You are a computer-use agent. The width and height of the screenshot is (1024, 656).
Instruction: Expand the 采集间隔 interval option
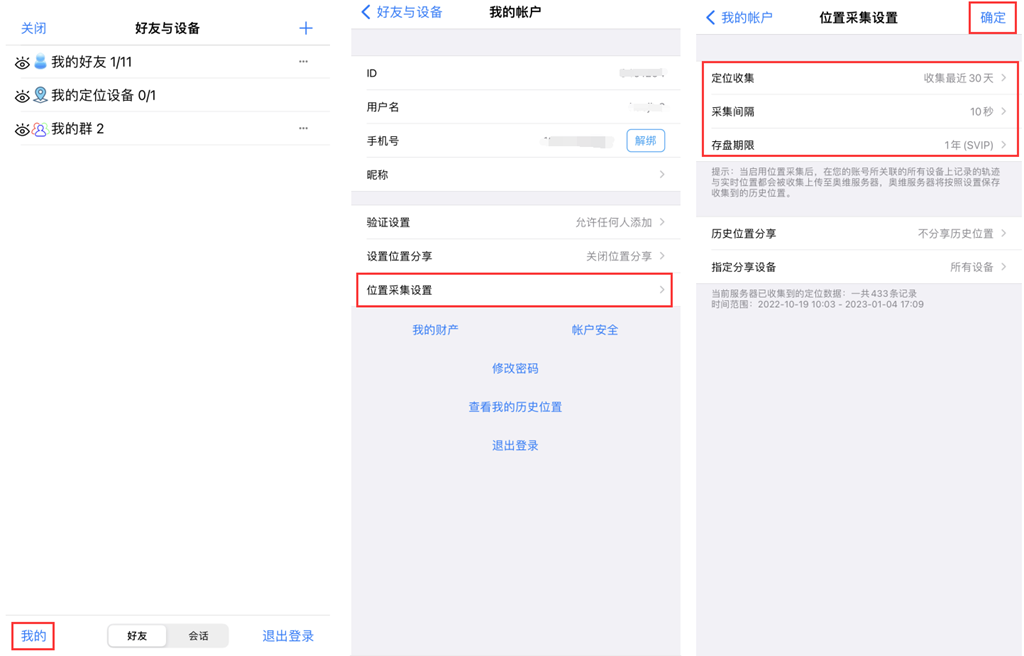[x=859, y=112]
